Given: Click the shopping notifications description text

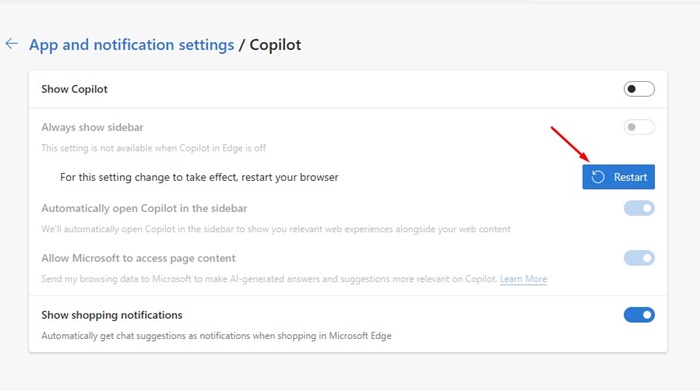Looking at the screenshot, I should coord(216,336).
